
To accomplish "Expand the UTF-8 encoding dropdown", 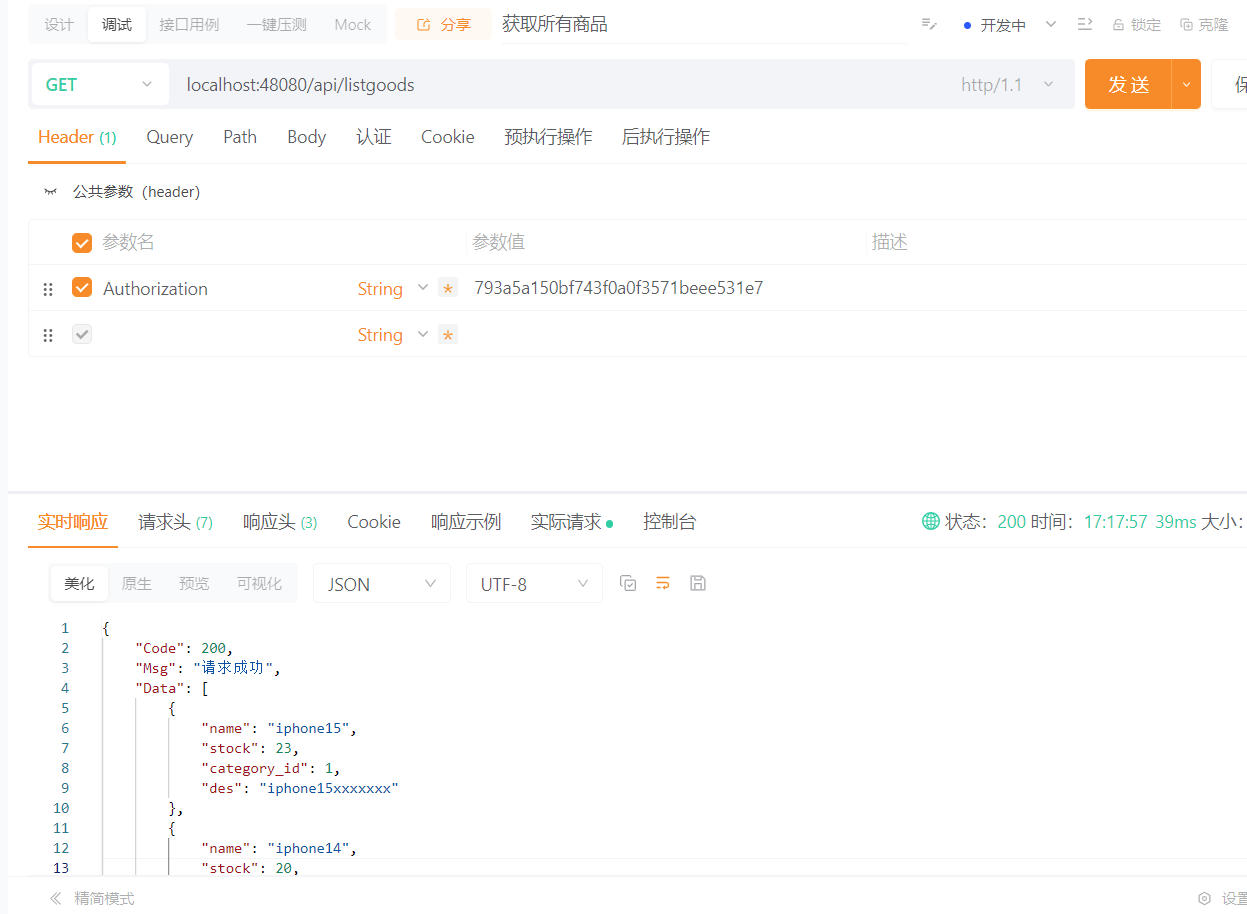I will pyautogui.click(x=534, y=584).
